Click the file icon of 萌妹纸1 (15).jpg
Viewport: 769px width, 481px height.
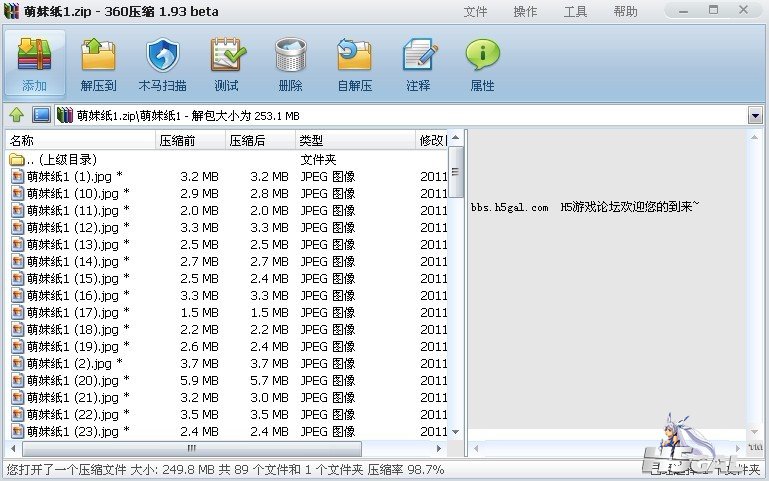pyautogui.click(x=18, y=278)
